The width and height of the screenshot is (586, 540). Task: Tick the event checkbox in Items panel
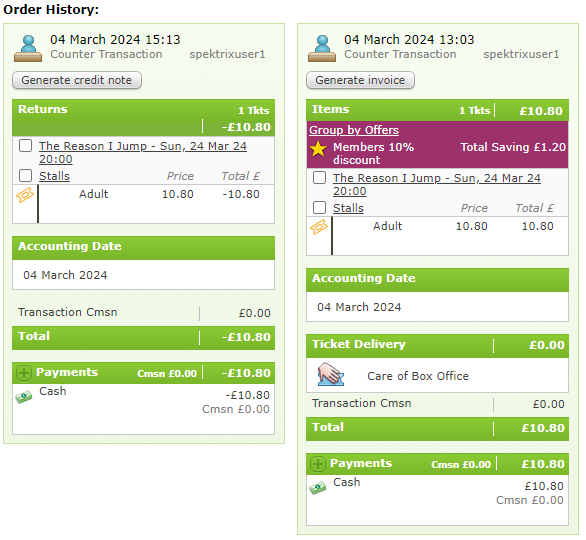coord(319,178)
